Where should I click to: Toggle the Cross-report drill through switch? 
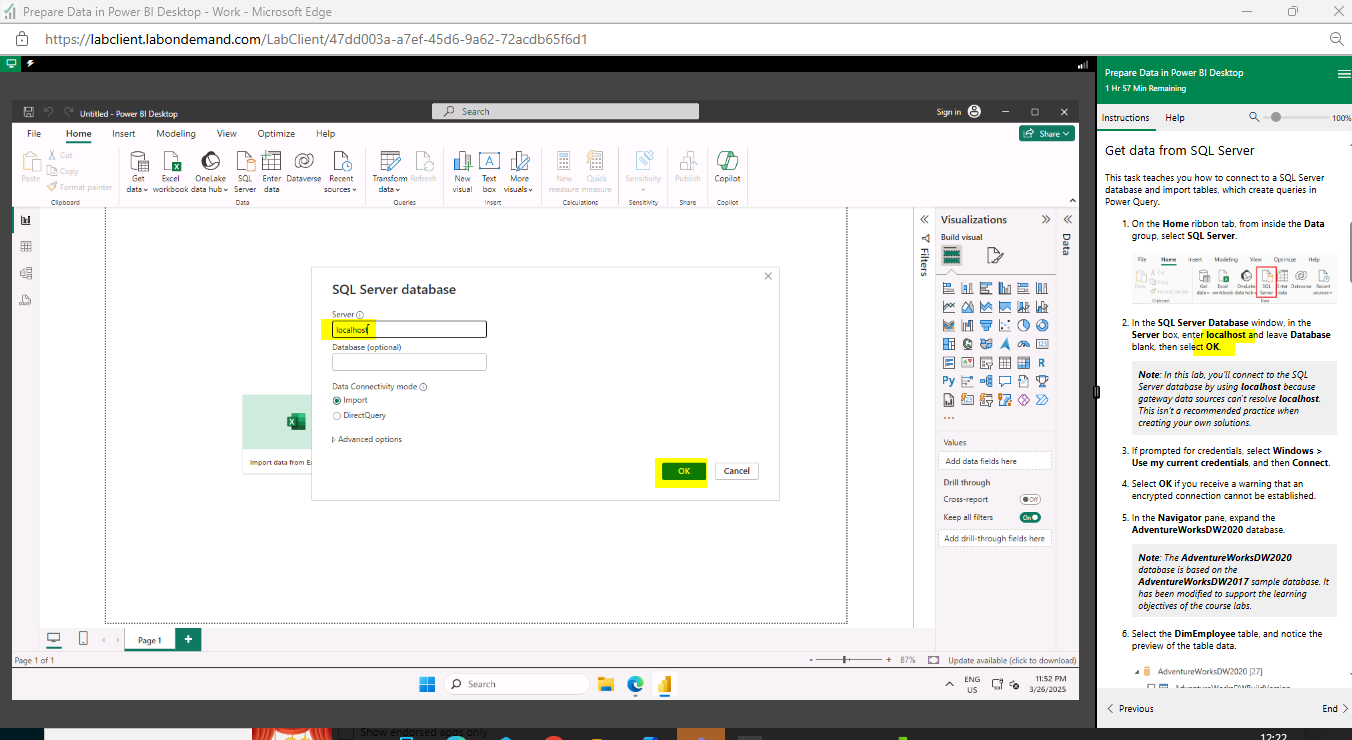[x=1030, y=499]
